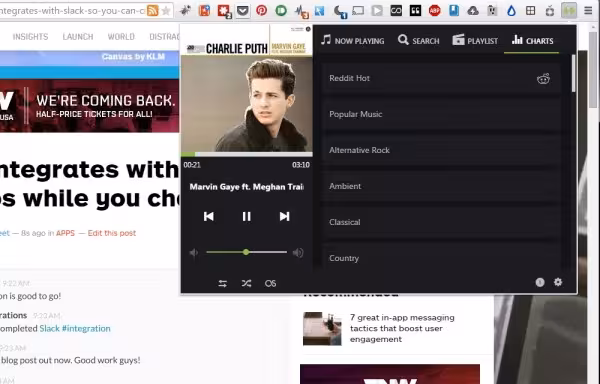600x384 pixels.
Task: Skip to the previous track
Action: 209,216
